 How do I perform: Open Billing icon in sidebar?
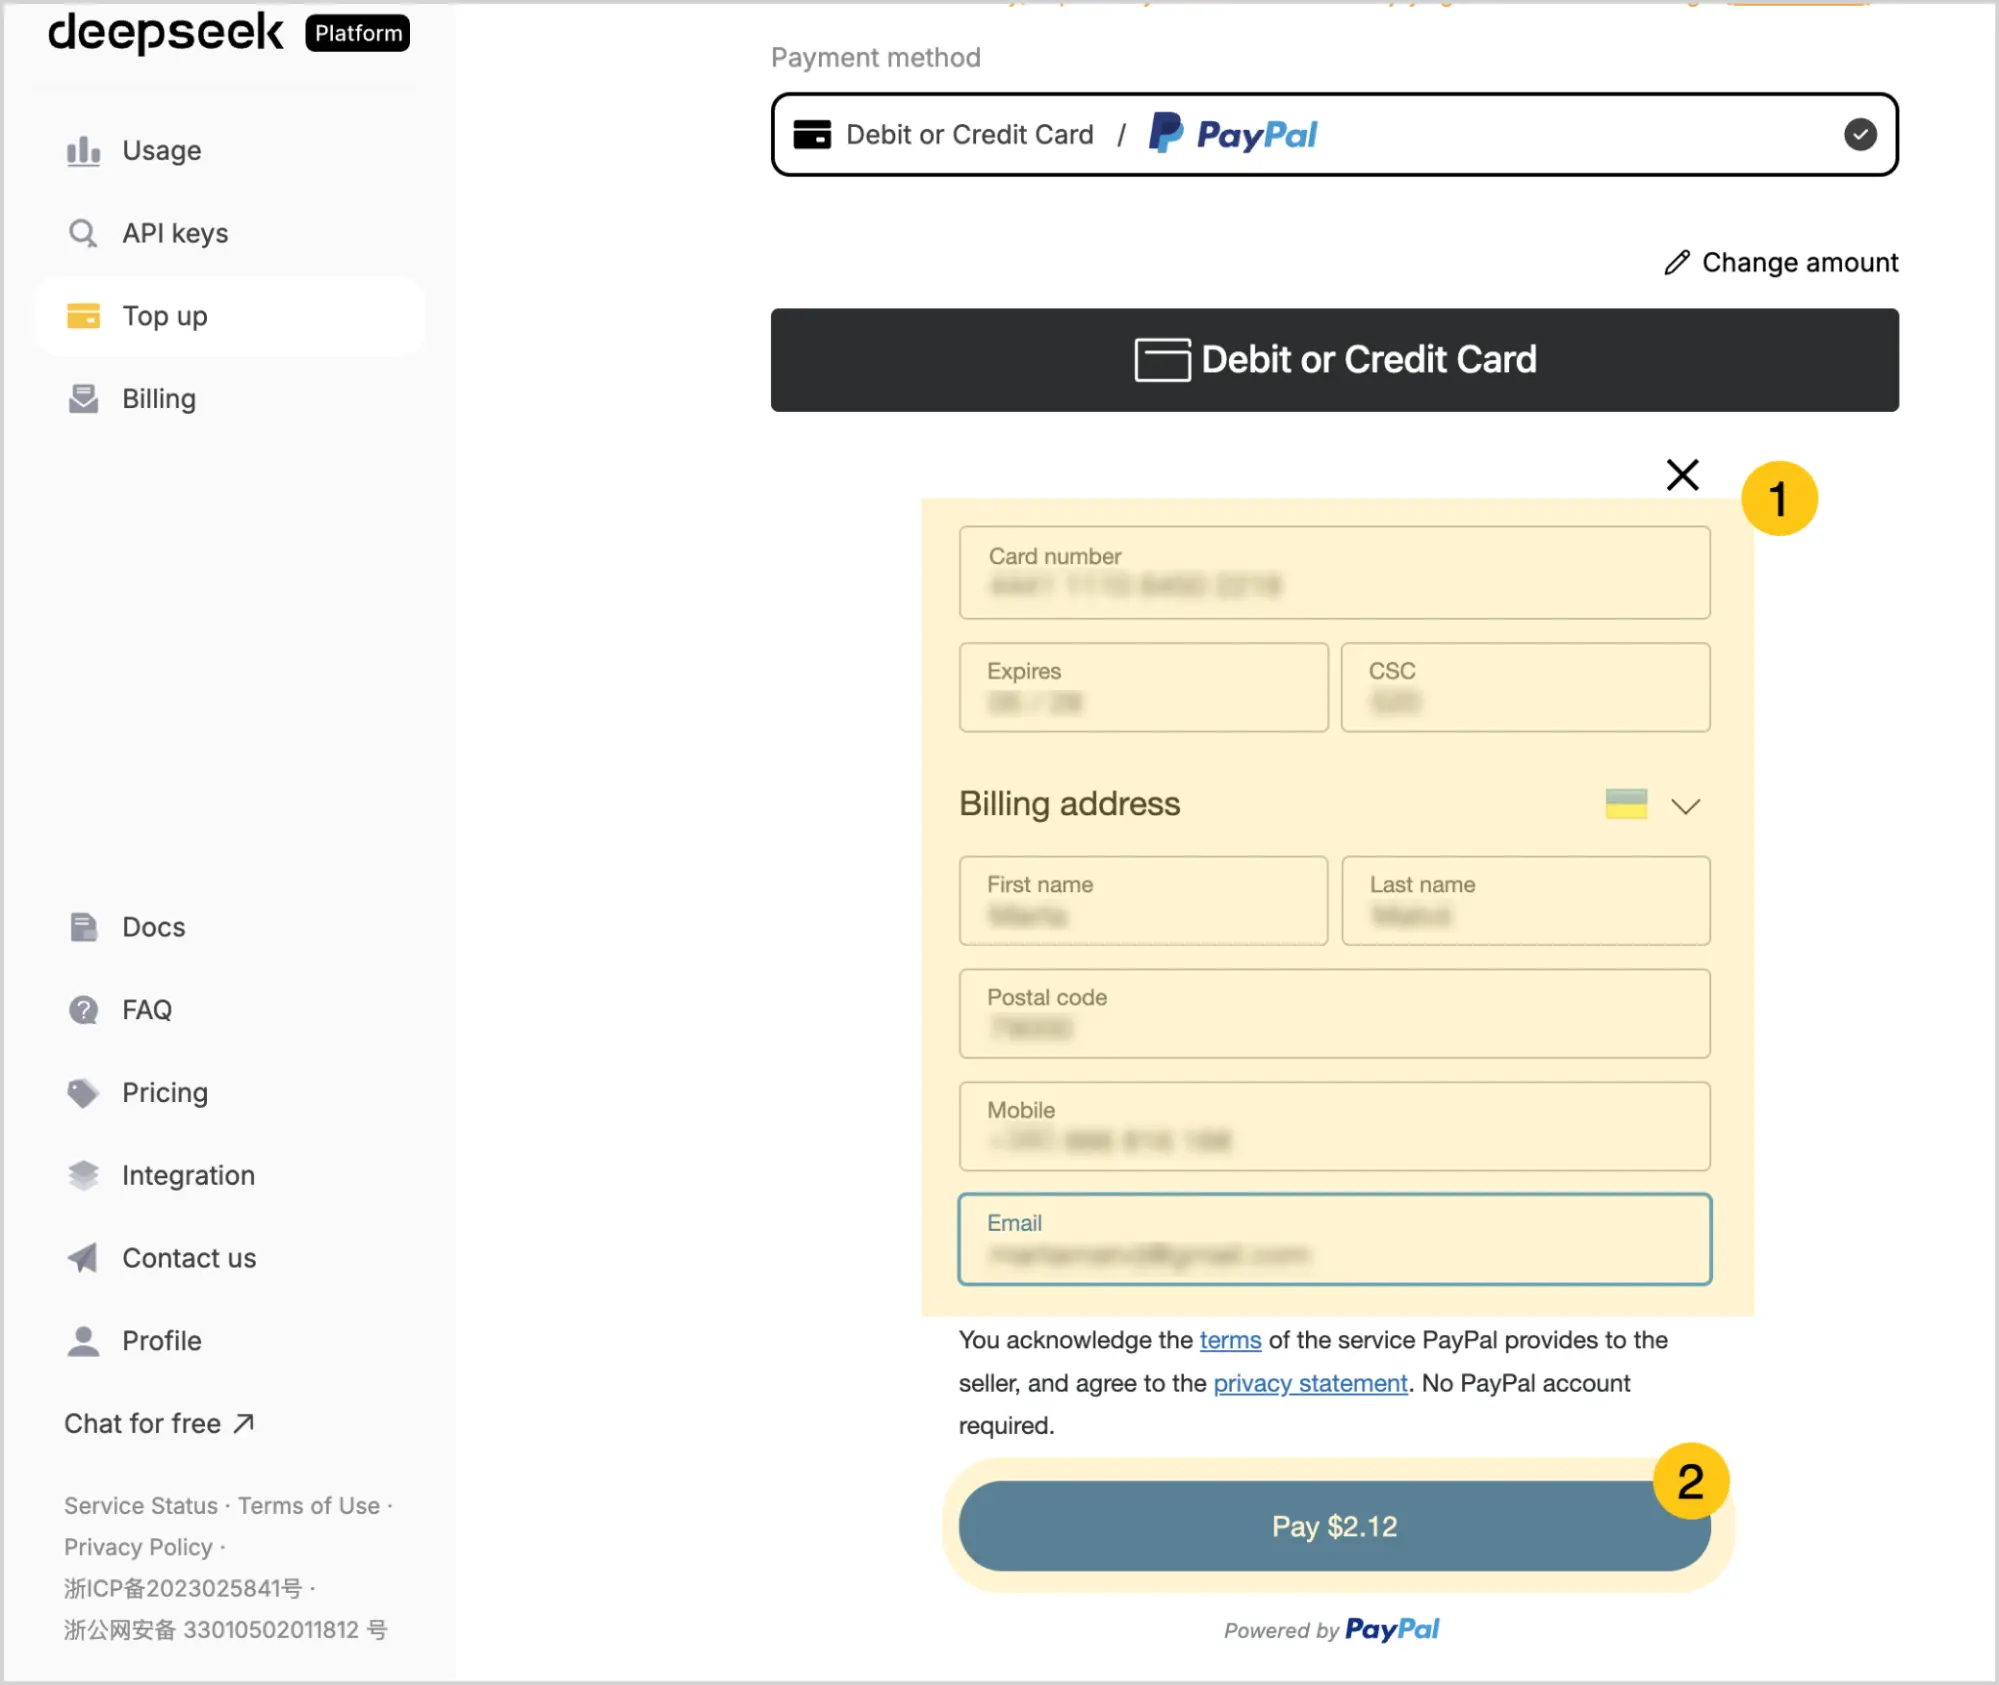pos(83,398)
